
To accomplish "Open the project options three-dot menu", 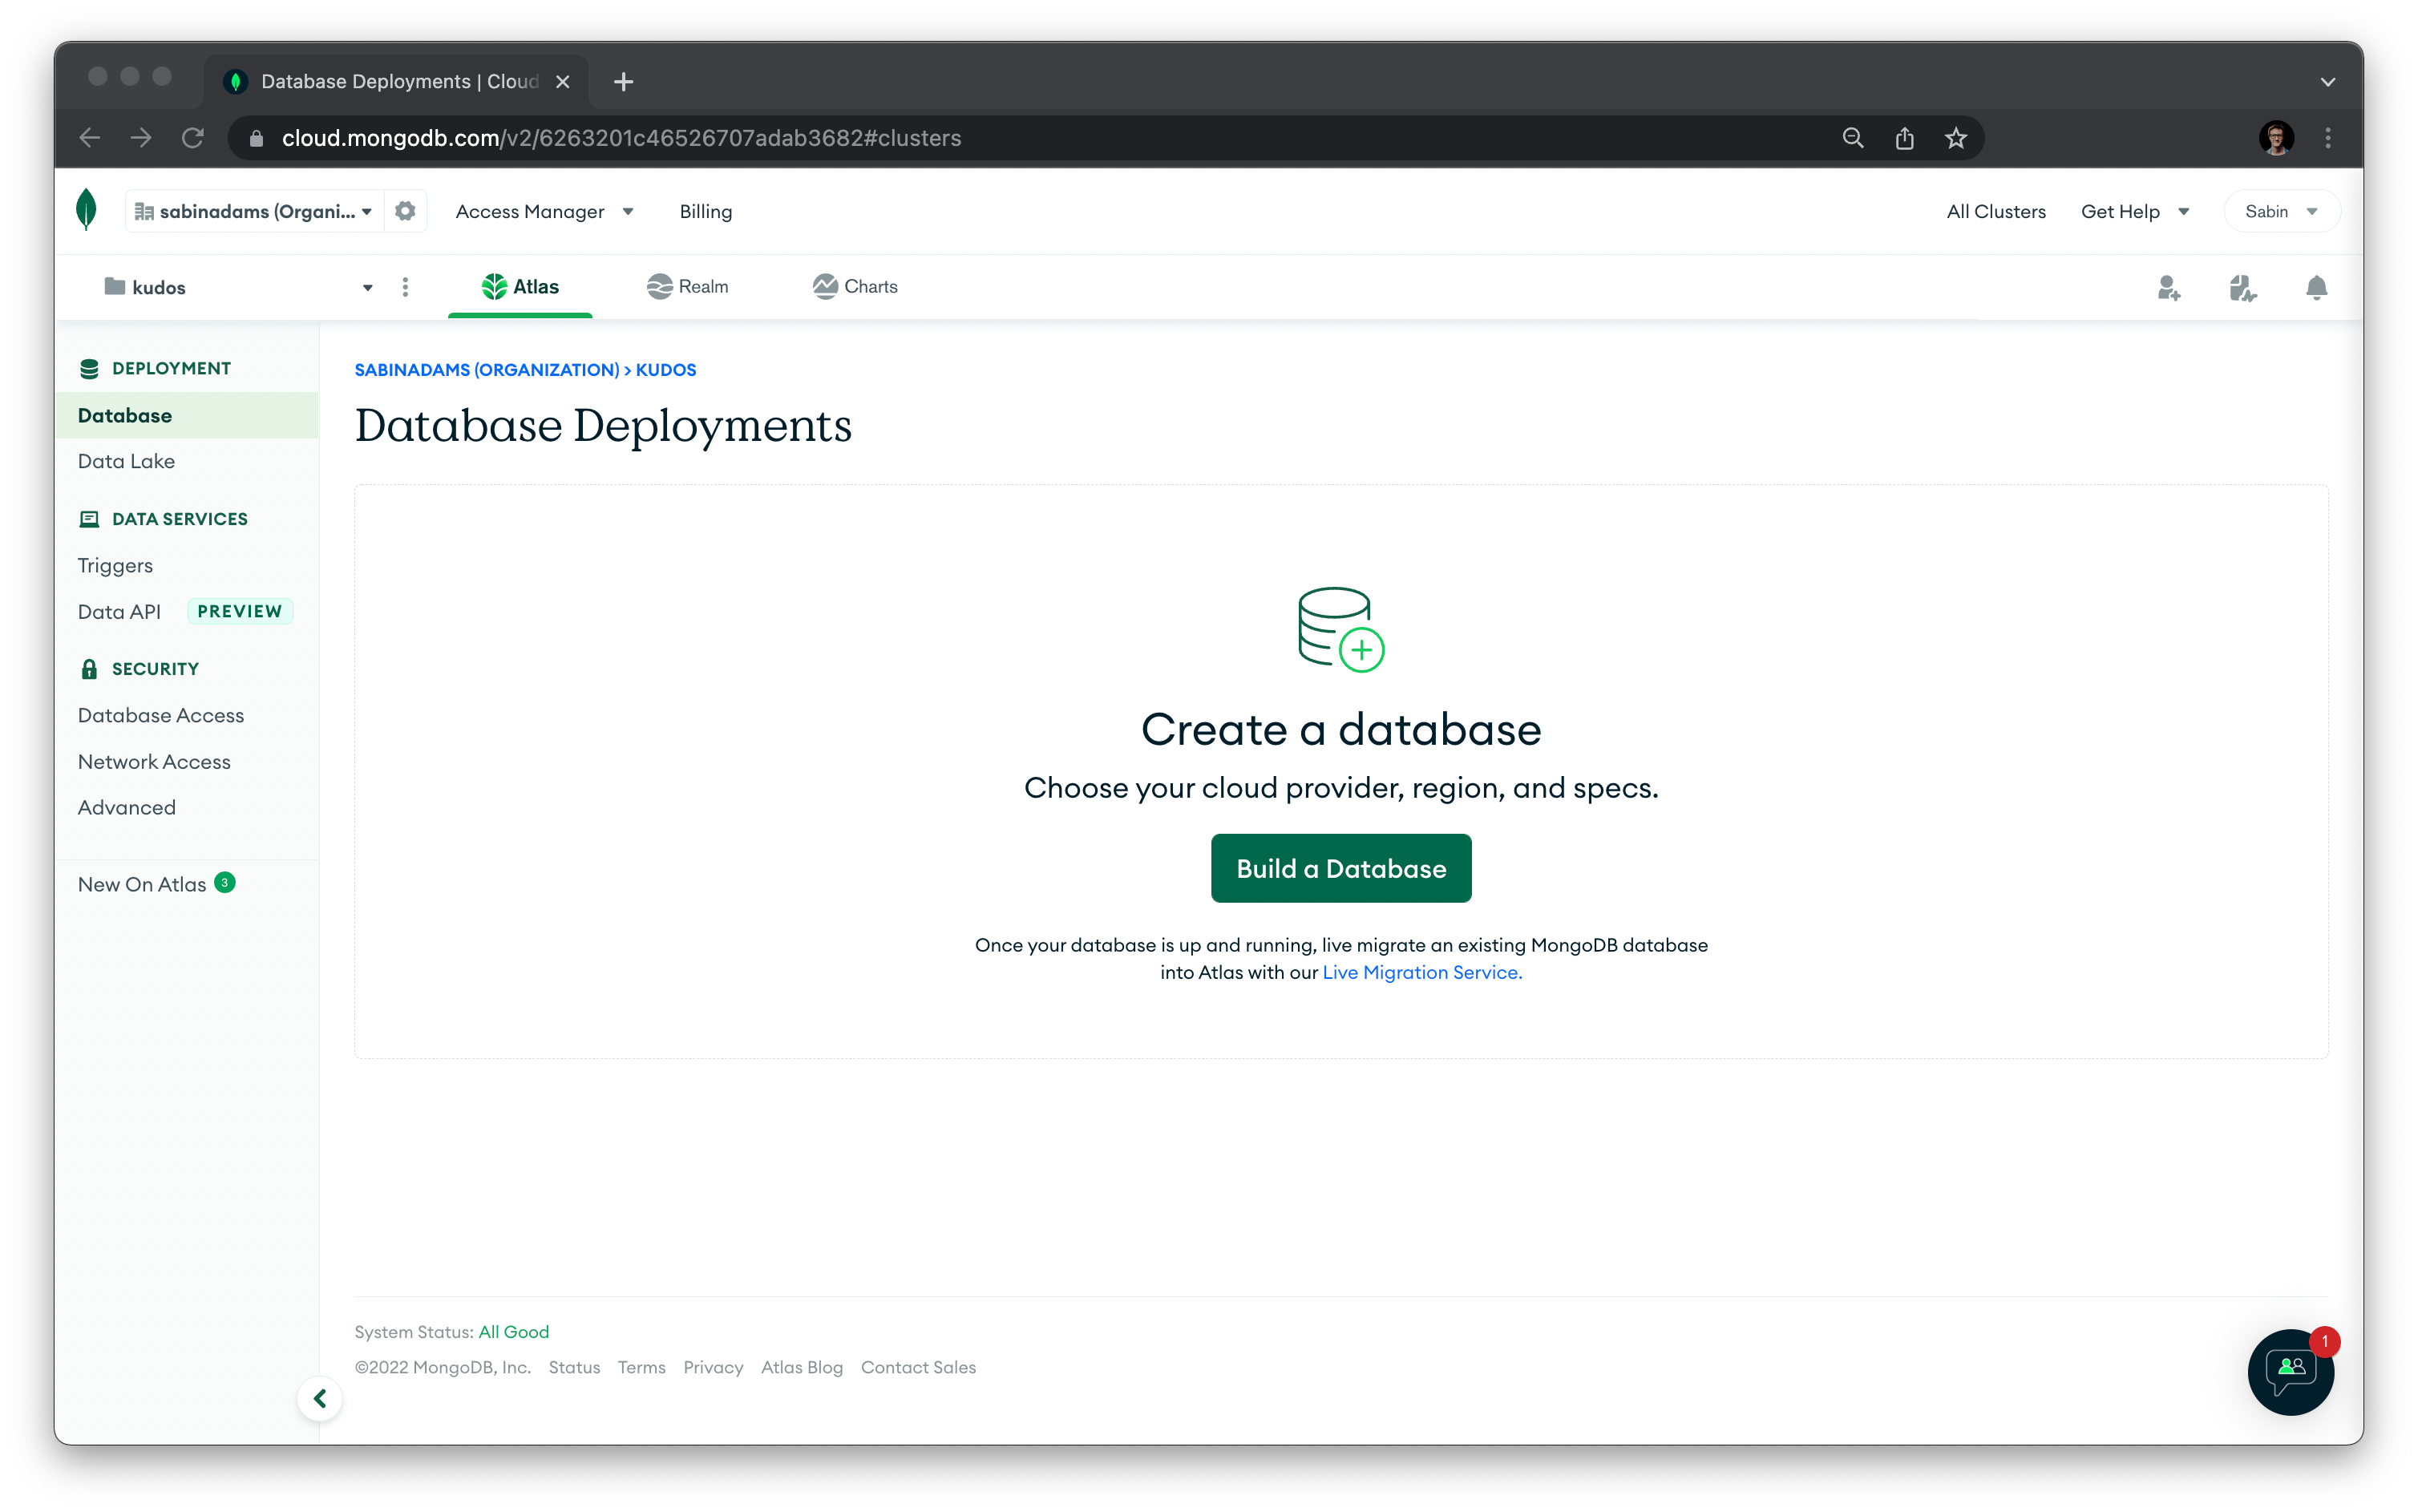I will point(405,288).
